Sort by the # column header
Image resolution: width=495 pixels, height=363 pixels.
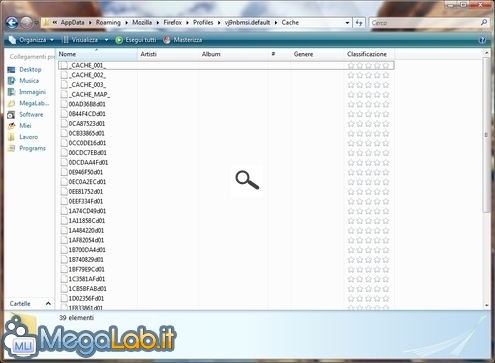[279, 54]
